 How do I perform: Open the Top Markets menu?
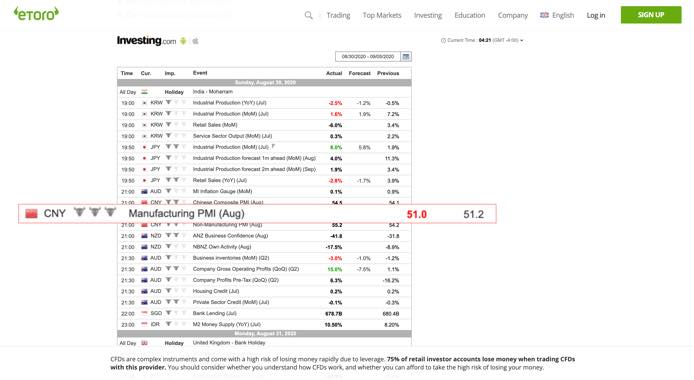pos(382,15)
